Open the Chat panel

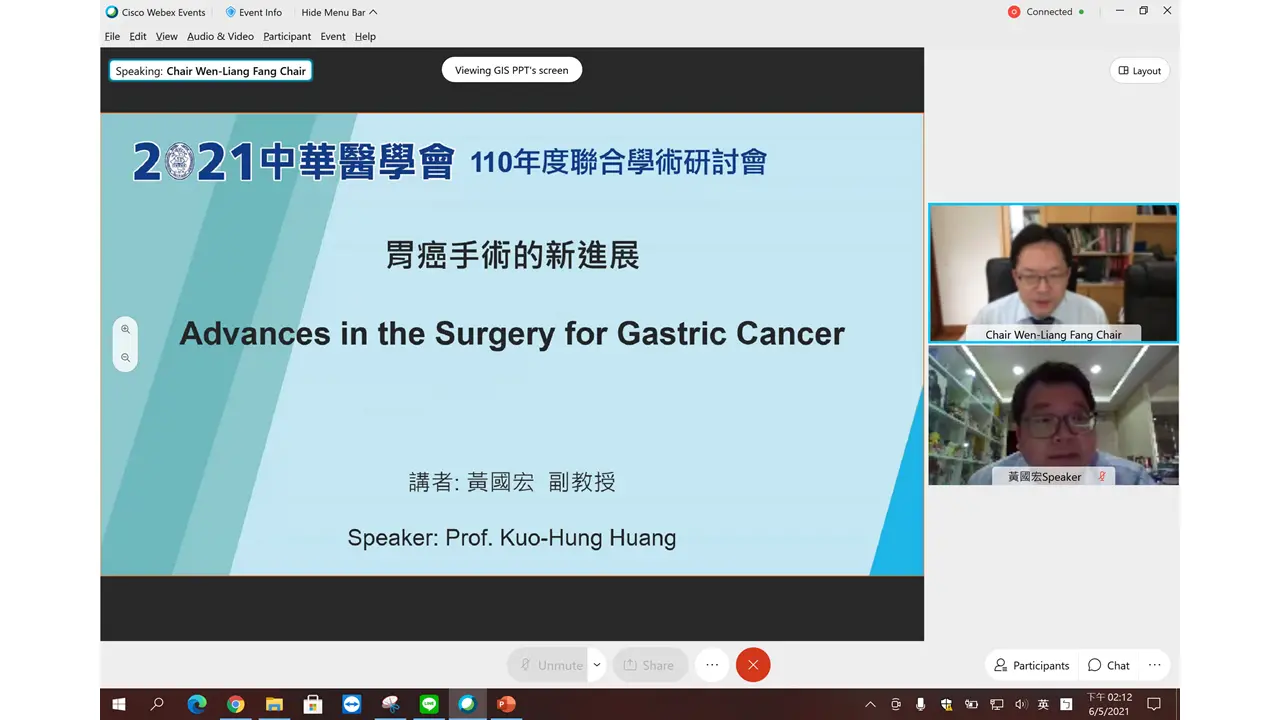[x=1108, y=665]
